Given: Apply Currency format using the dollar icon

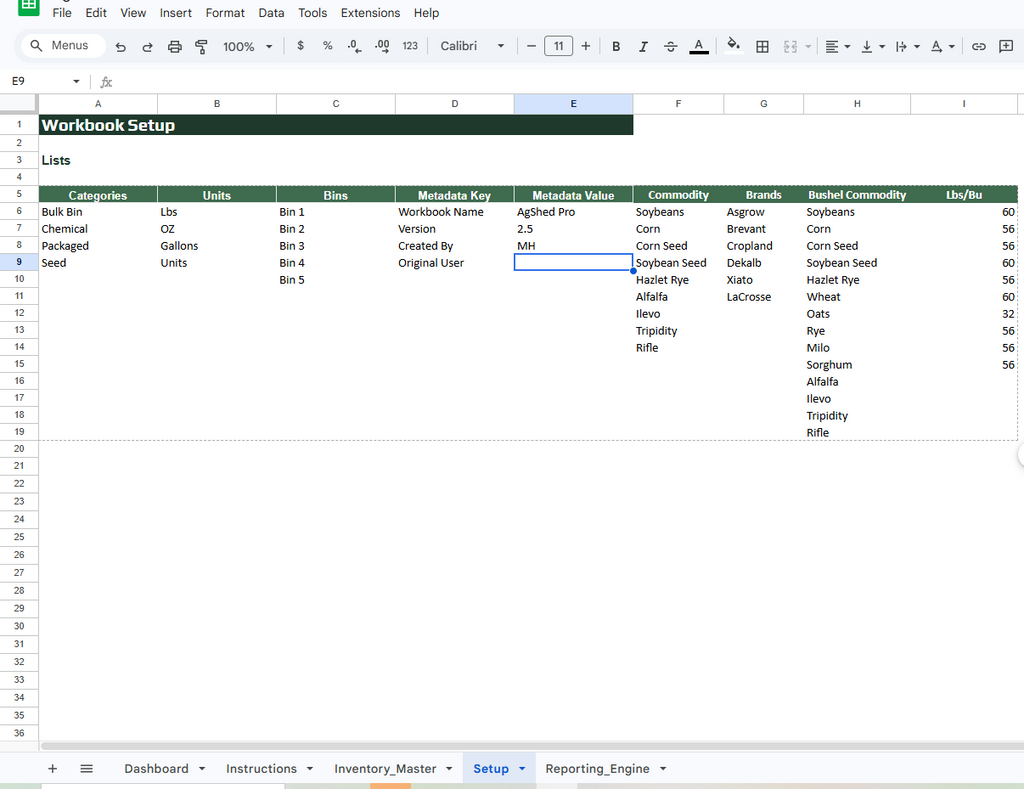Looking at the screenshot, I should tap(300, 46).
